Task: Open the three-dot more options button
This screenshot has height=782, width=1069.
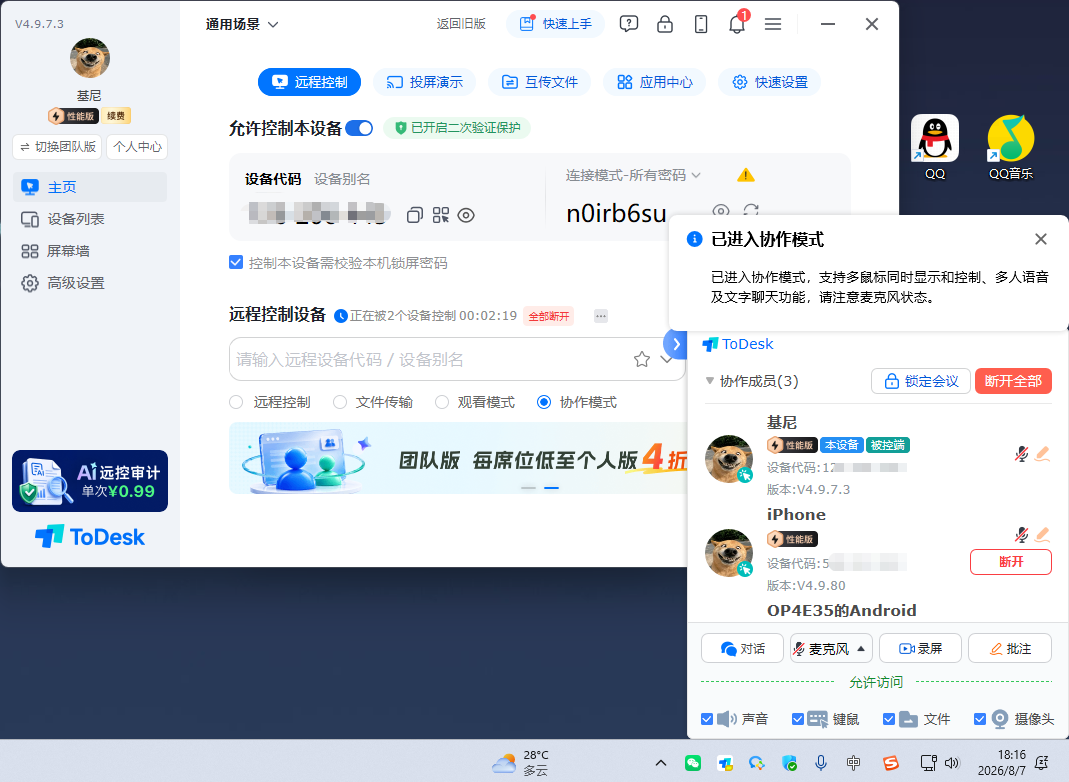Action: pos(601,316)
